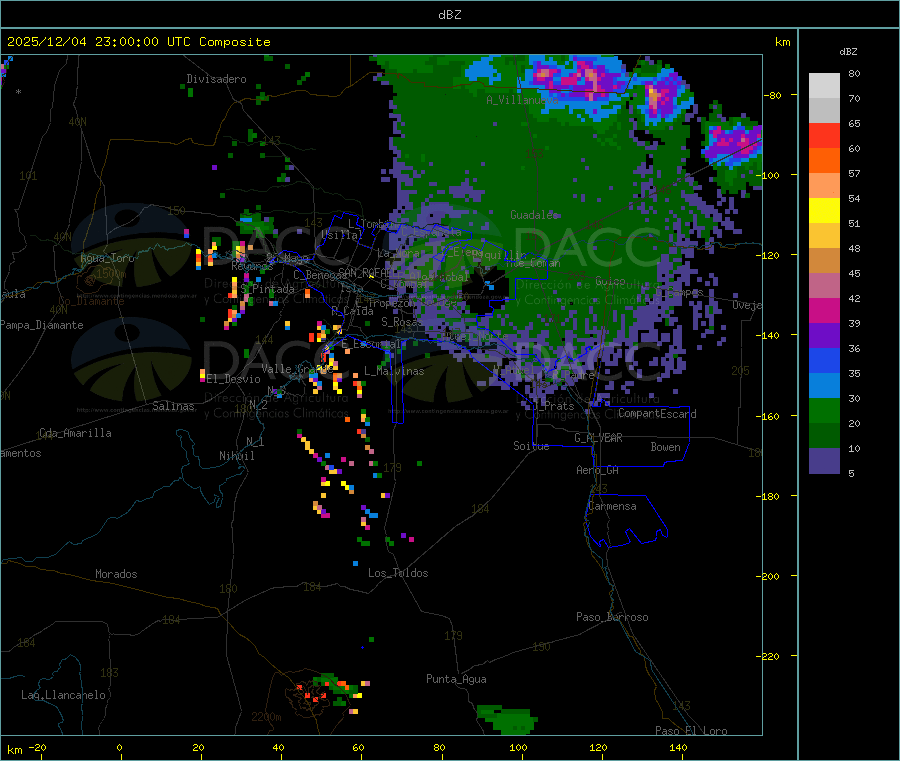
Task: Click the Nihuil label
Action: point(237,456)
